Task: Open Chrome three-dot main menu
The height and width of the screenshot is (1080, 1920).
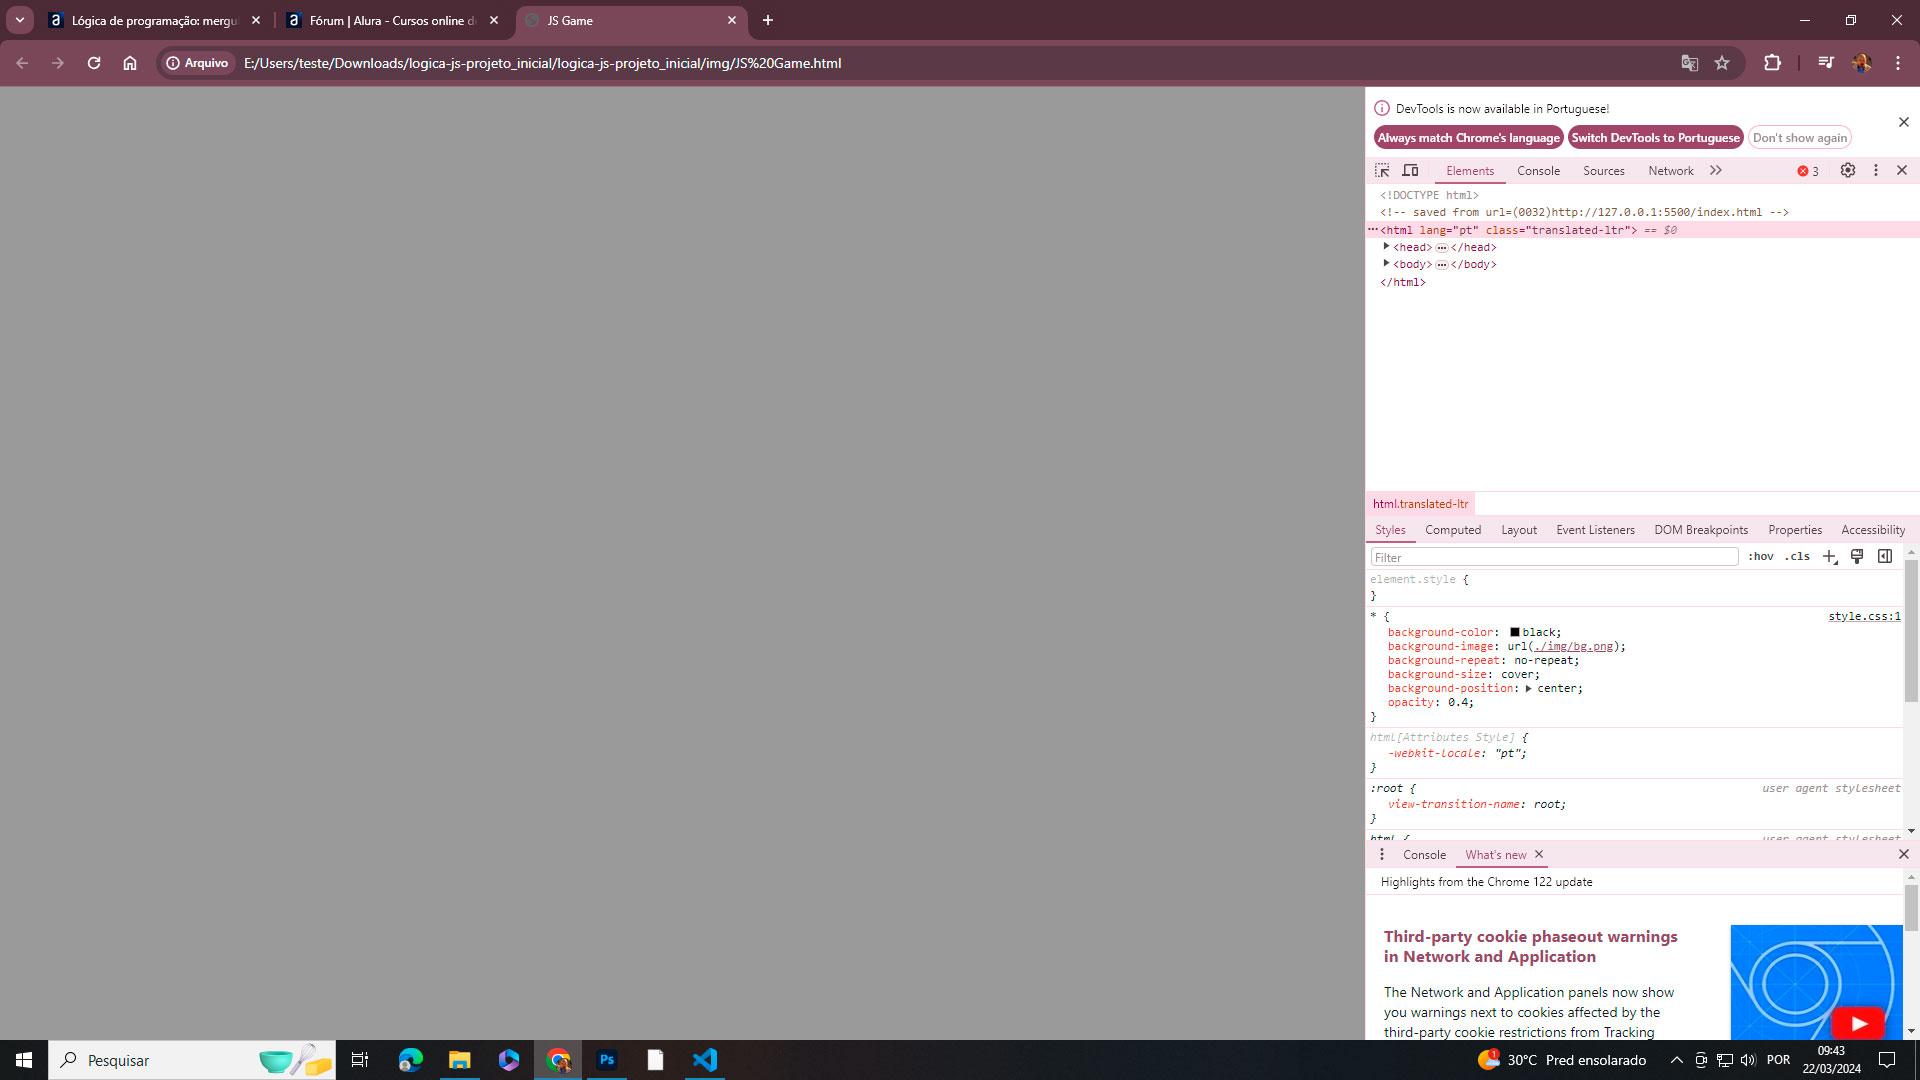Action: pos(1898,63)
